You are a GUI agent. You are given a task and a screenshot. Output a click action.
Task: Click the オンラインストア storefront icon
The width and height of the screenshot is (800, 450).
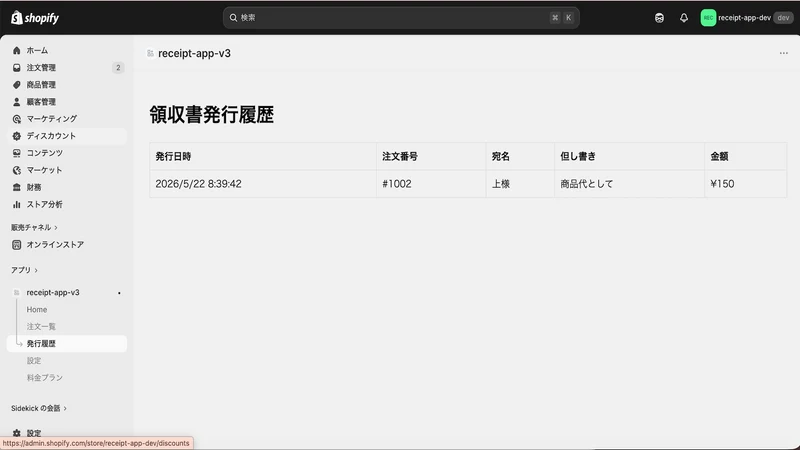pos(17,244)
